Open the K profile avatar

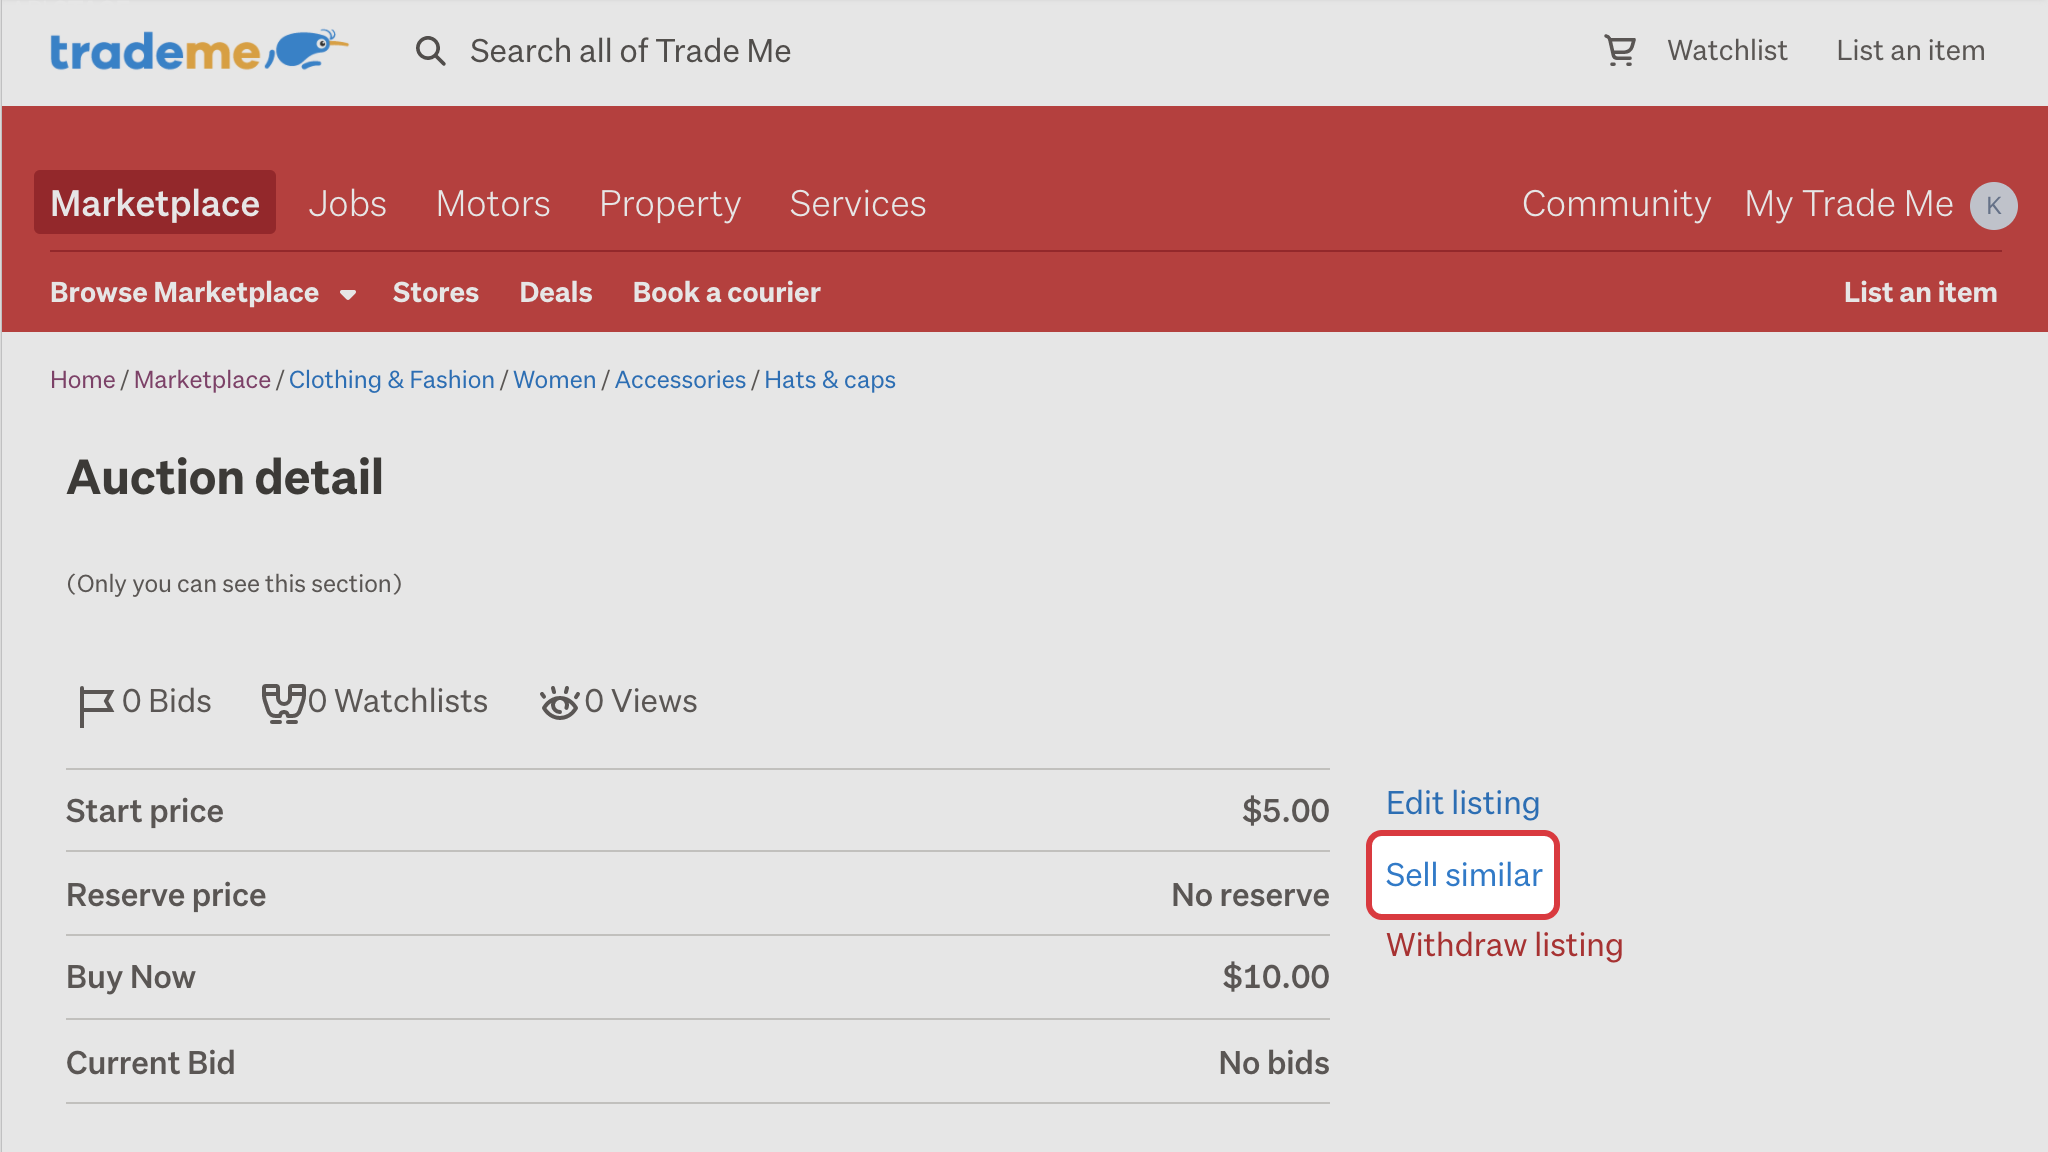(1993, 205)
